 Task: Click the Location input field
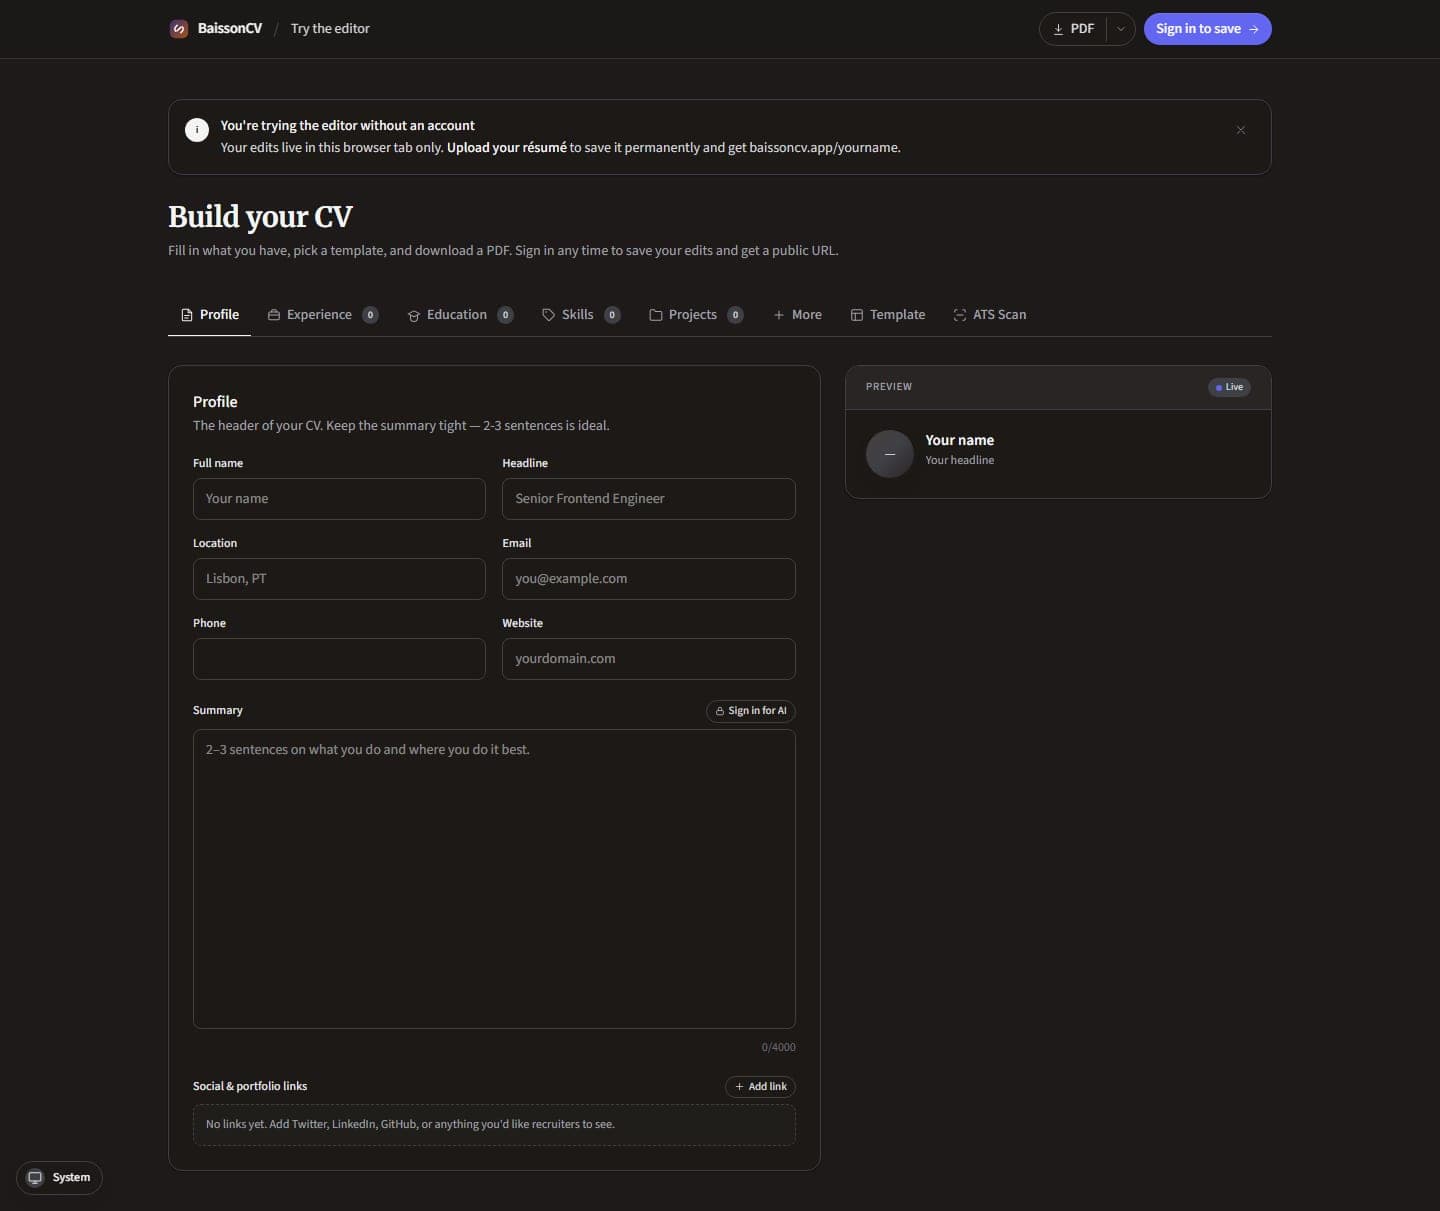(339, 579)
